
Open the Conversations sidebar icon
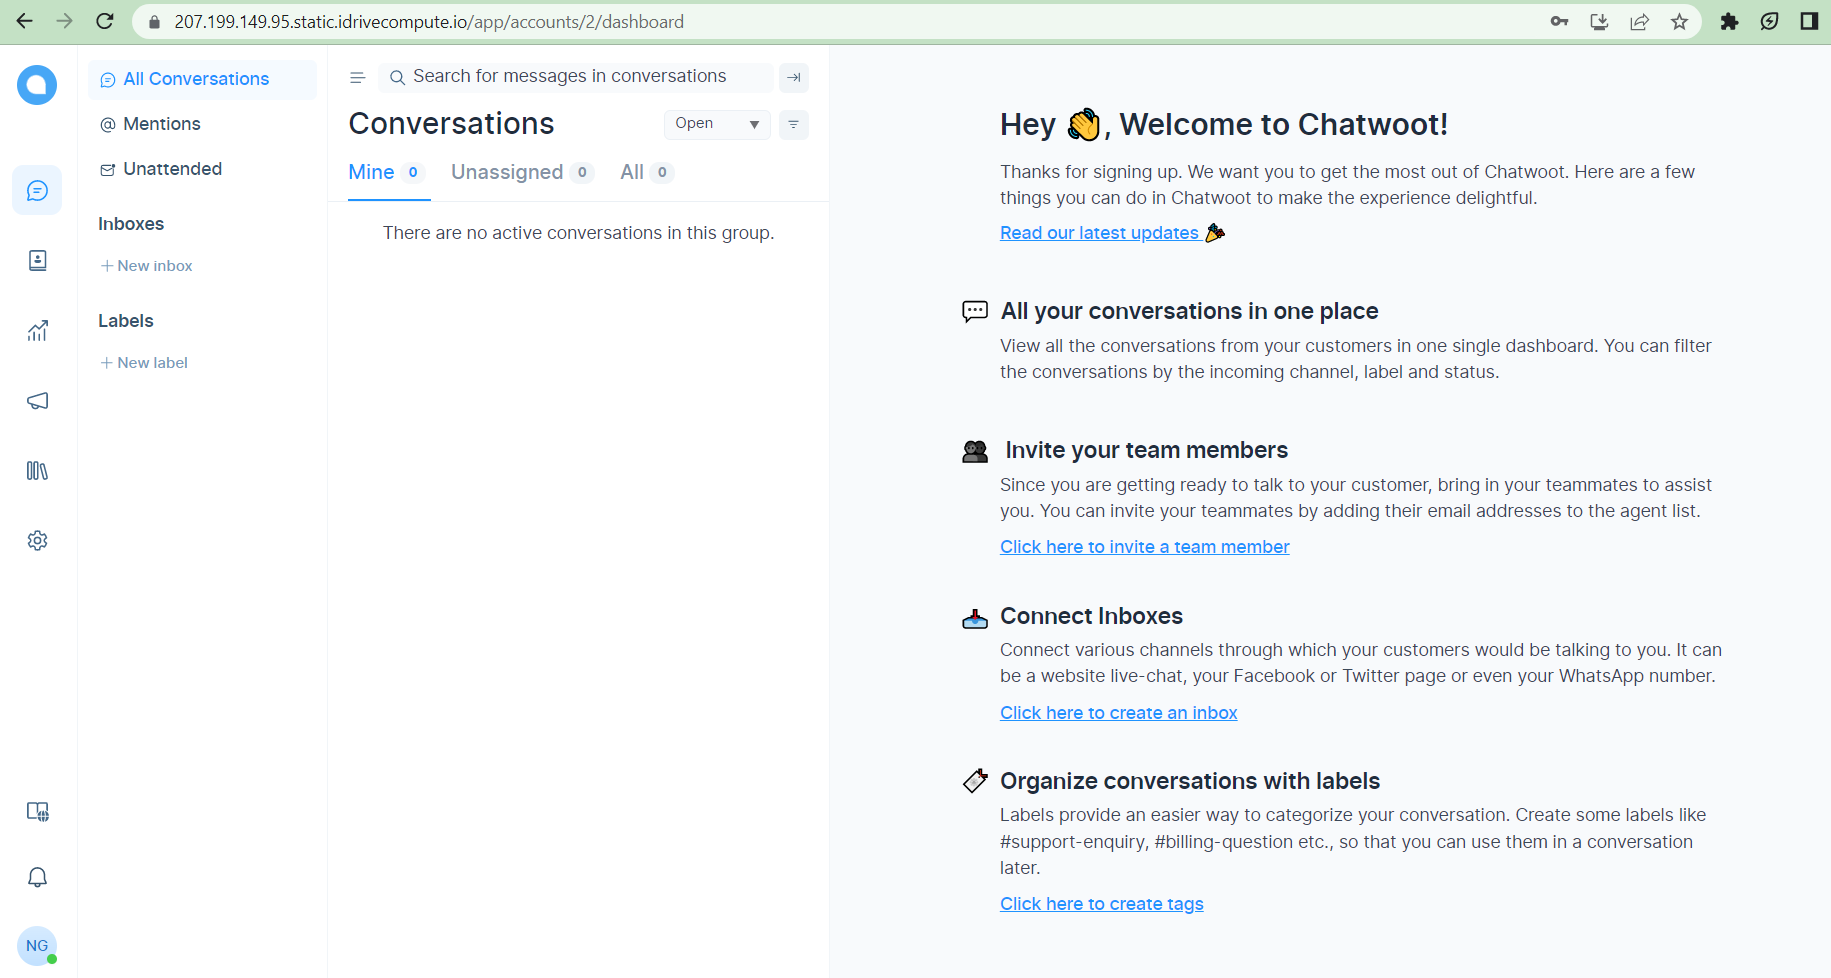click(37, 190)
